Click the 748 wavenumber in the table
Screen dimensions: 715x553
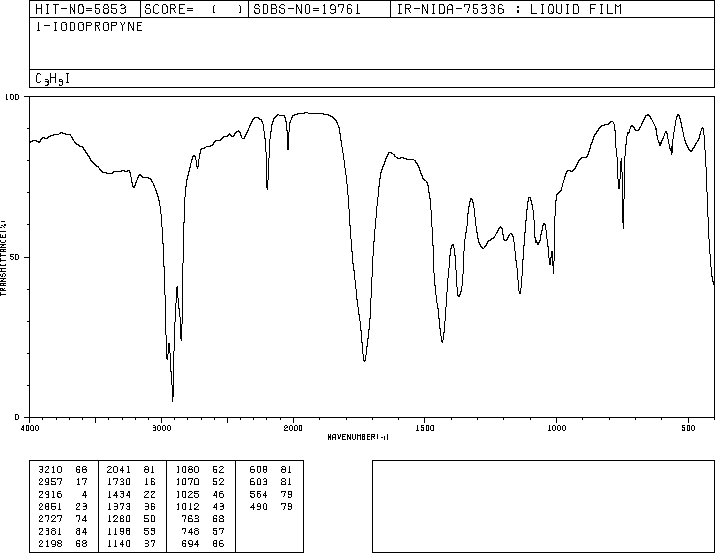point(190,531)
